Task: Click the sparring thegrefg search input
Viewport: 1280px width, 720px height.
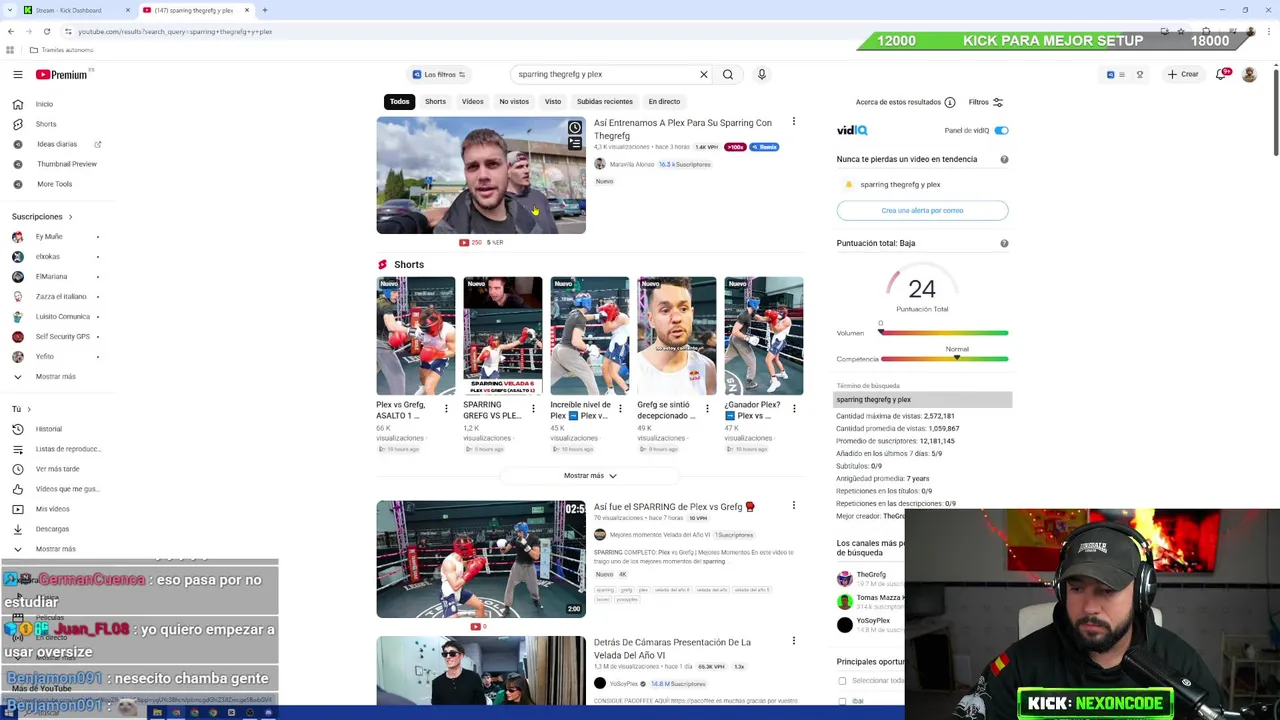Action: 605,74
